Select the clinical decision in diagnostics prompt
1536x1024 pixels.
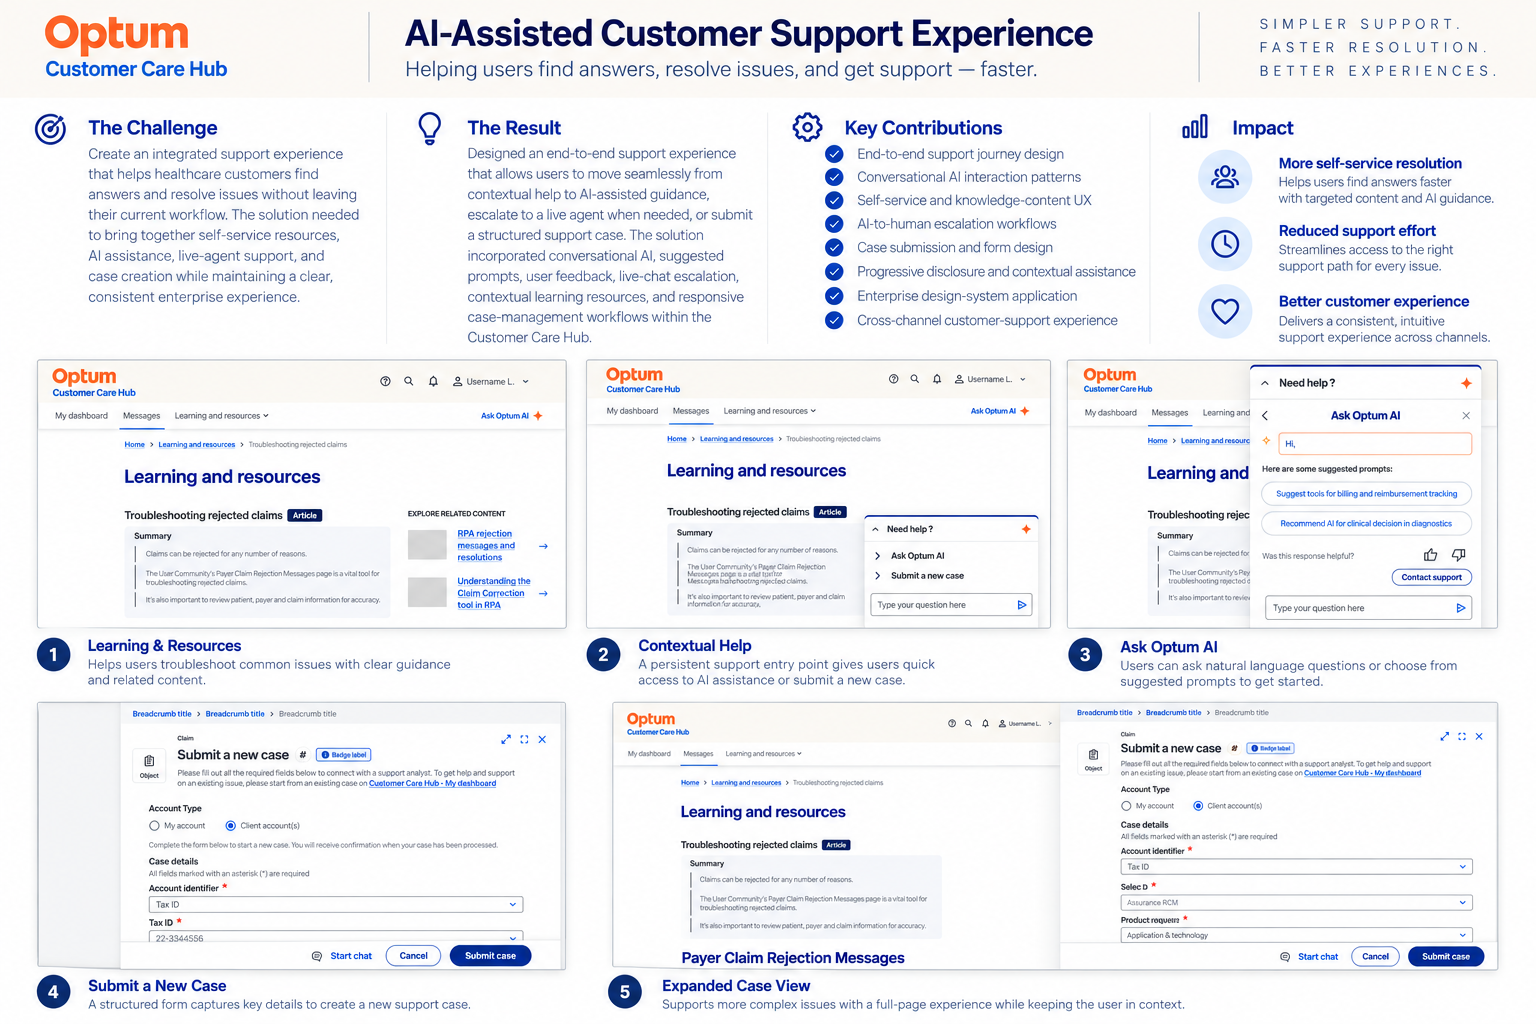click(x=1366, y=523)
